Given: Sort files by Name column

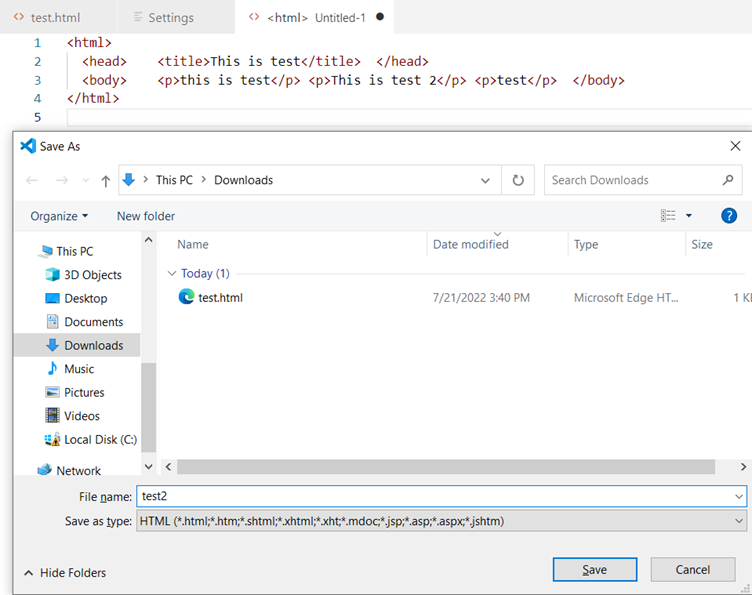Looking at the screenshot, I should (193, 245).
